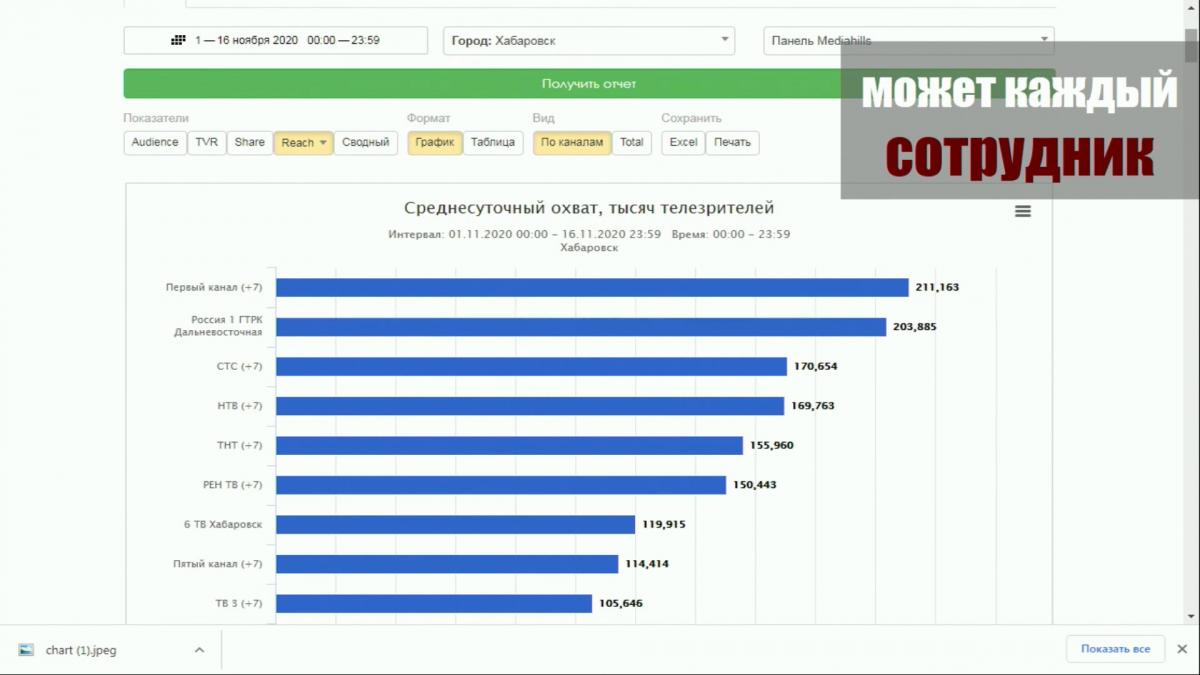Viewport: 1200px width, 675px height.
Task: Export report with Excel button
Action: click(x=683, y=143)
